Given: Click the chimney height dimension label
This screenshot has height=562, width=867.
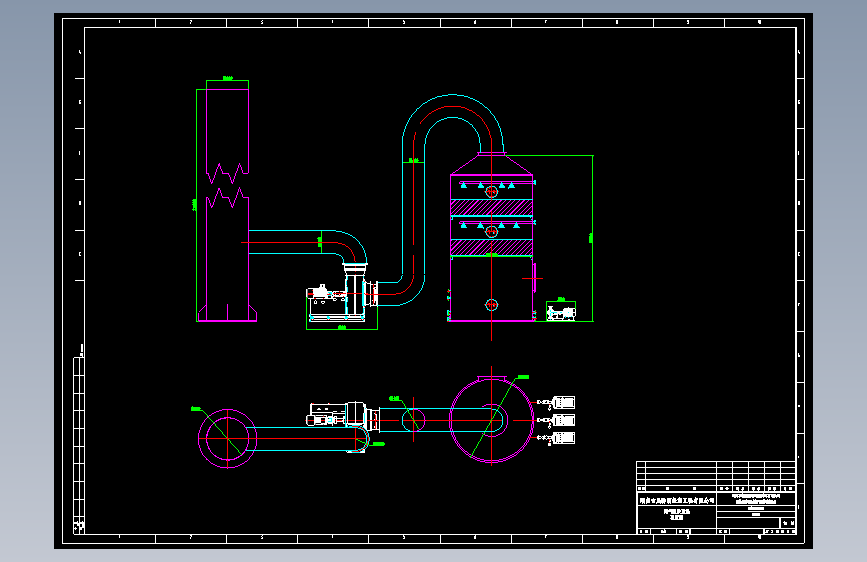Looking at the screenshot, I should [x=194, y=205].
